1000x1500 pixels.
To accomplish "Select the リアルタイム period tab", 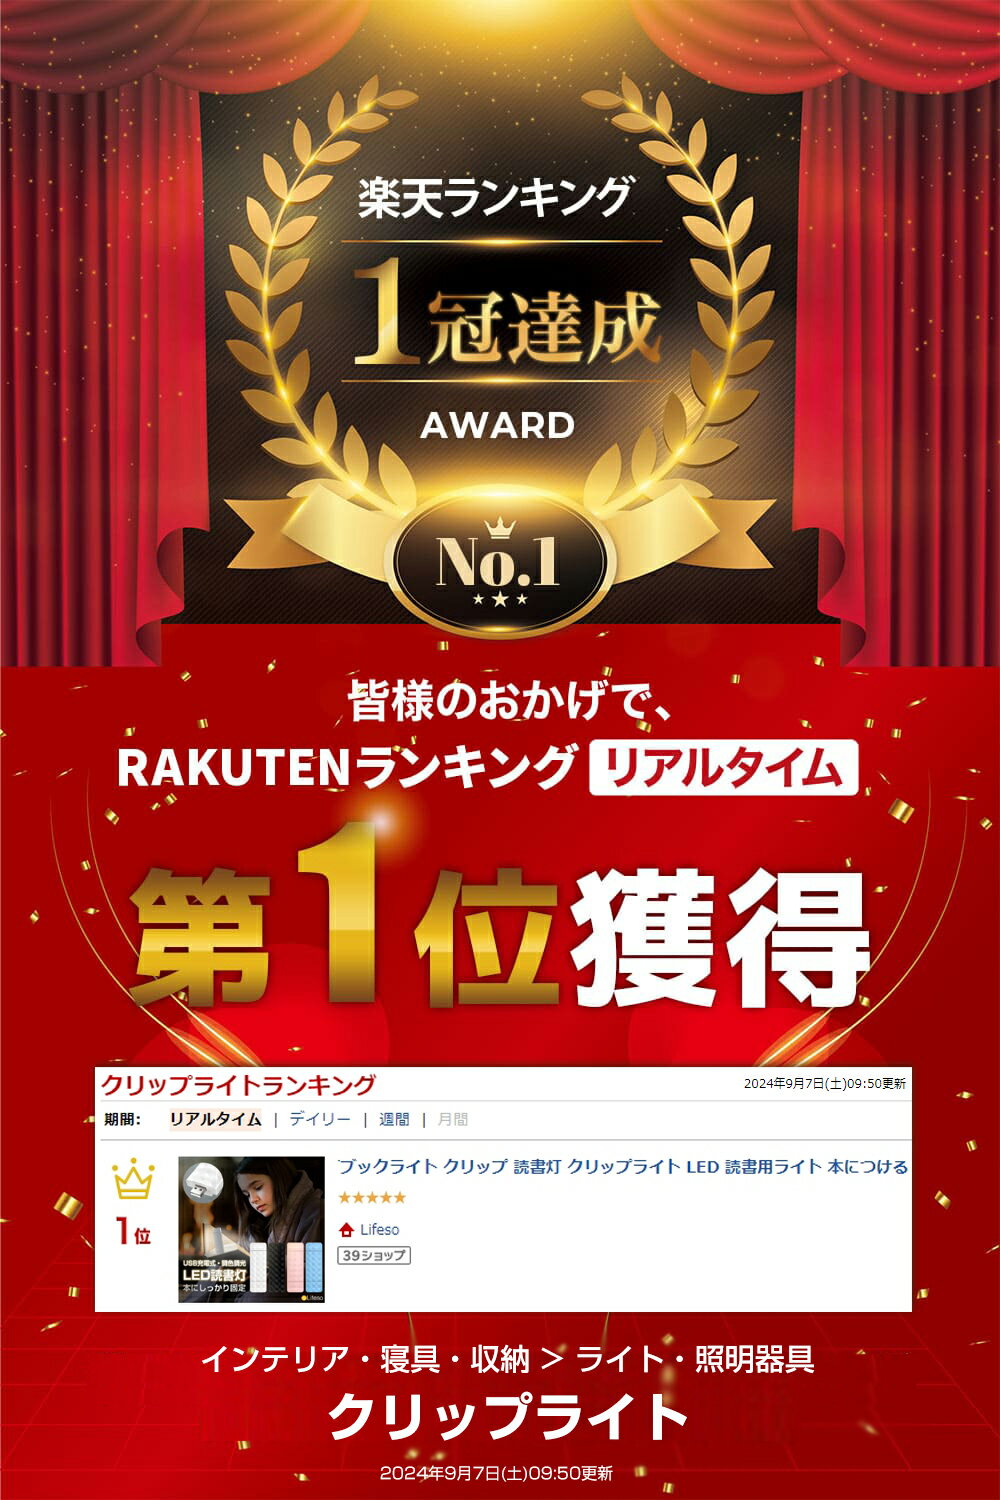I will tap(215, 1119).
